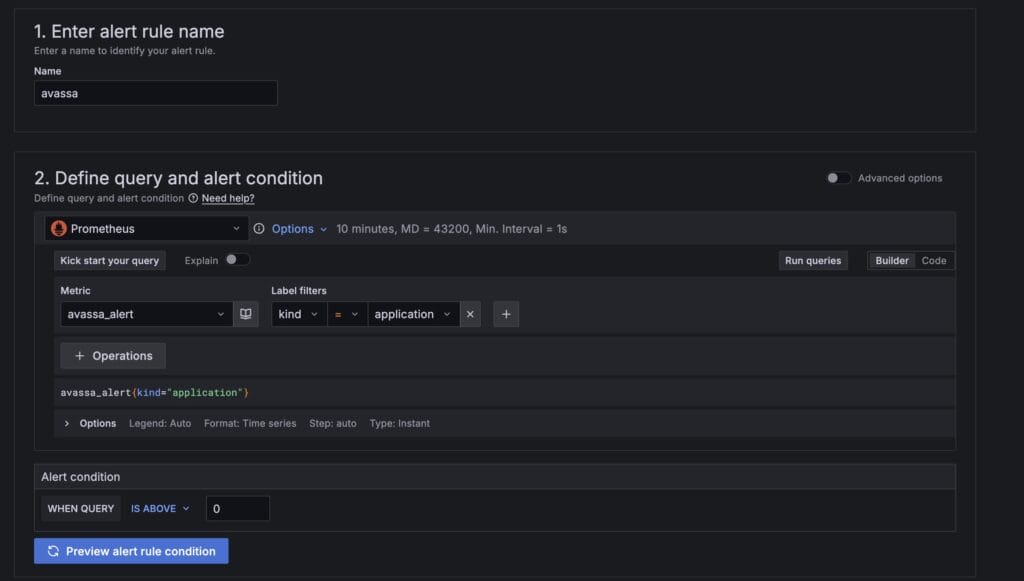This screenshot has height=581, width=1024.
Task: Open the IS ABOVE condition dropdown
Action: 158,508
